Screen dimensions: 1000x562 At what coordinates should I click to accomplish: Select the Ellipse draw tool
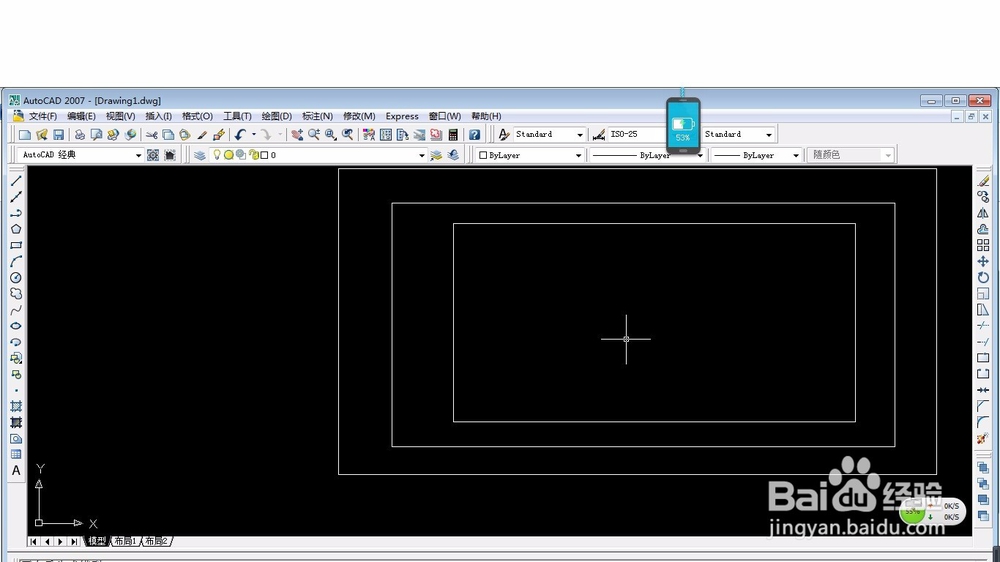click(16, 326)
